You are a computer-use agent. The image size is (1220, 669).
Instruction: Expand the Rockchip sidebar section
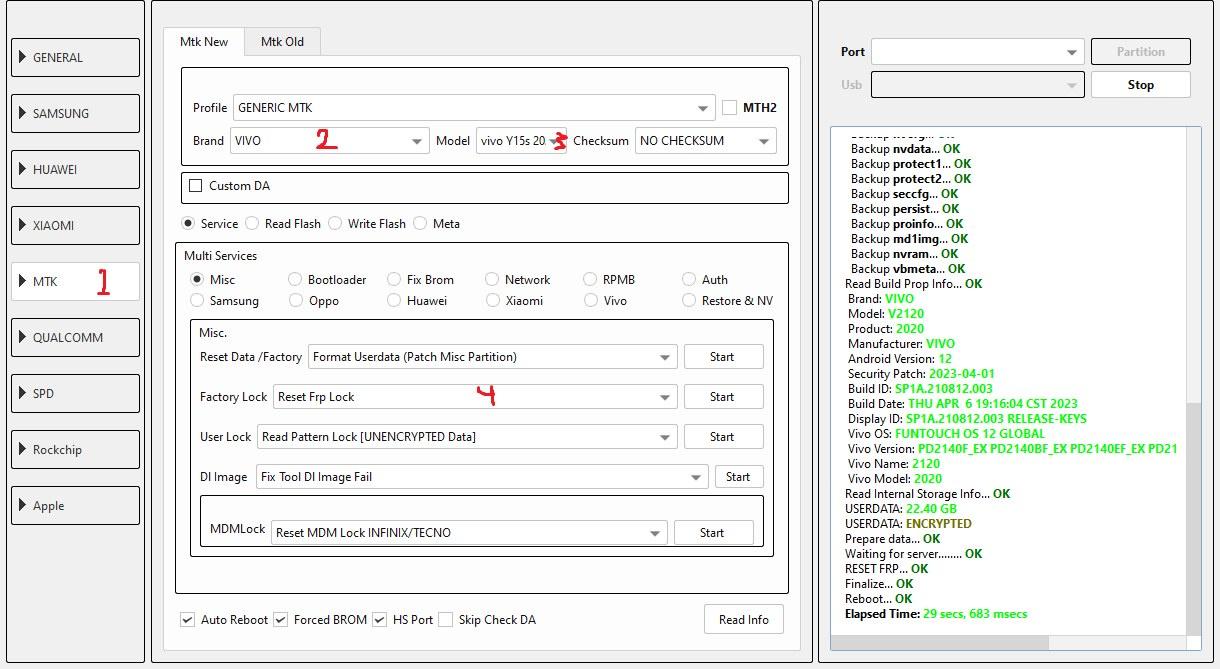point(76,449)
